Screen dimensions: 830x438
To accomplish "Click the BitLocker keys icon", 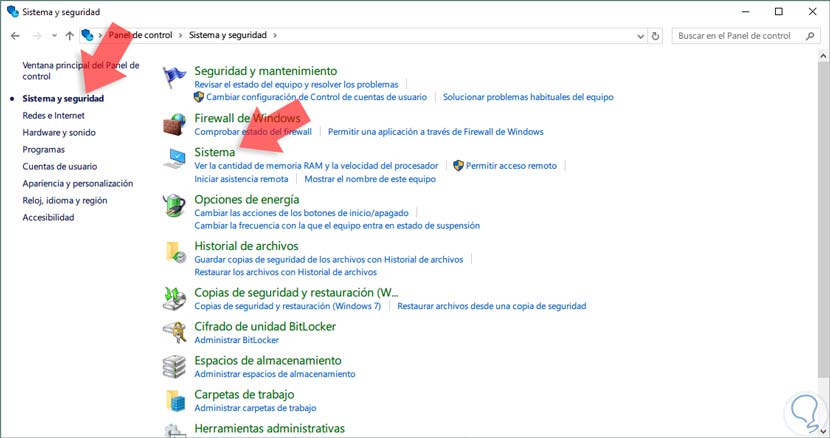I will pyautogui.click(x=174, y=333).
